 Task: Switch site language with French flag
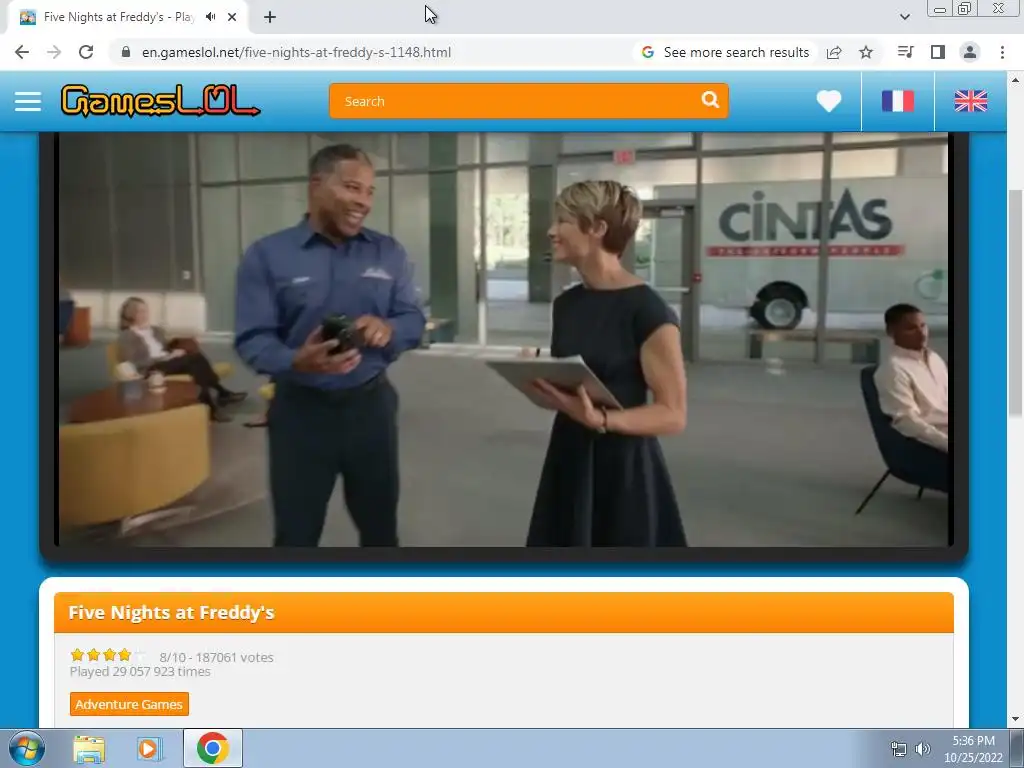click(x=898, y=101)
